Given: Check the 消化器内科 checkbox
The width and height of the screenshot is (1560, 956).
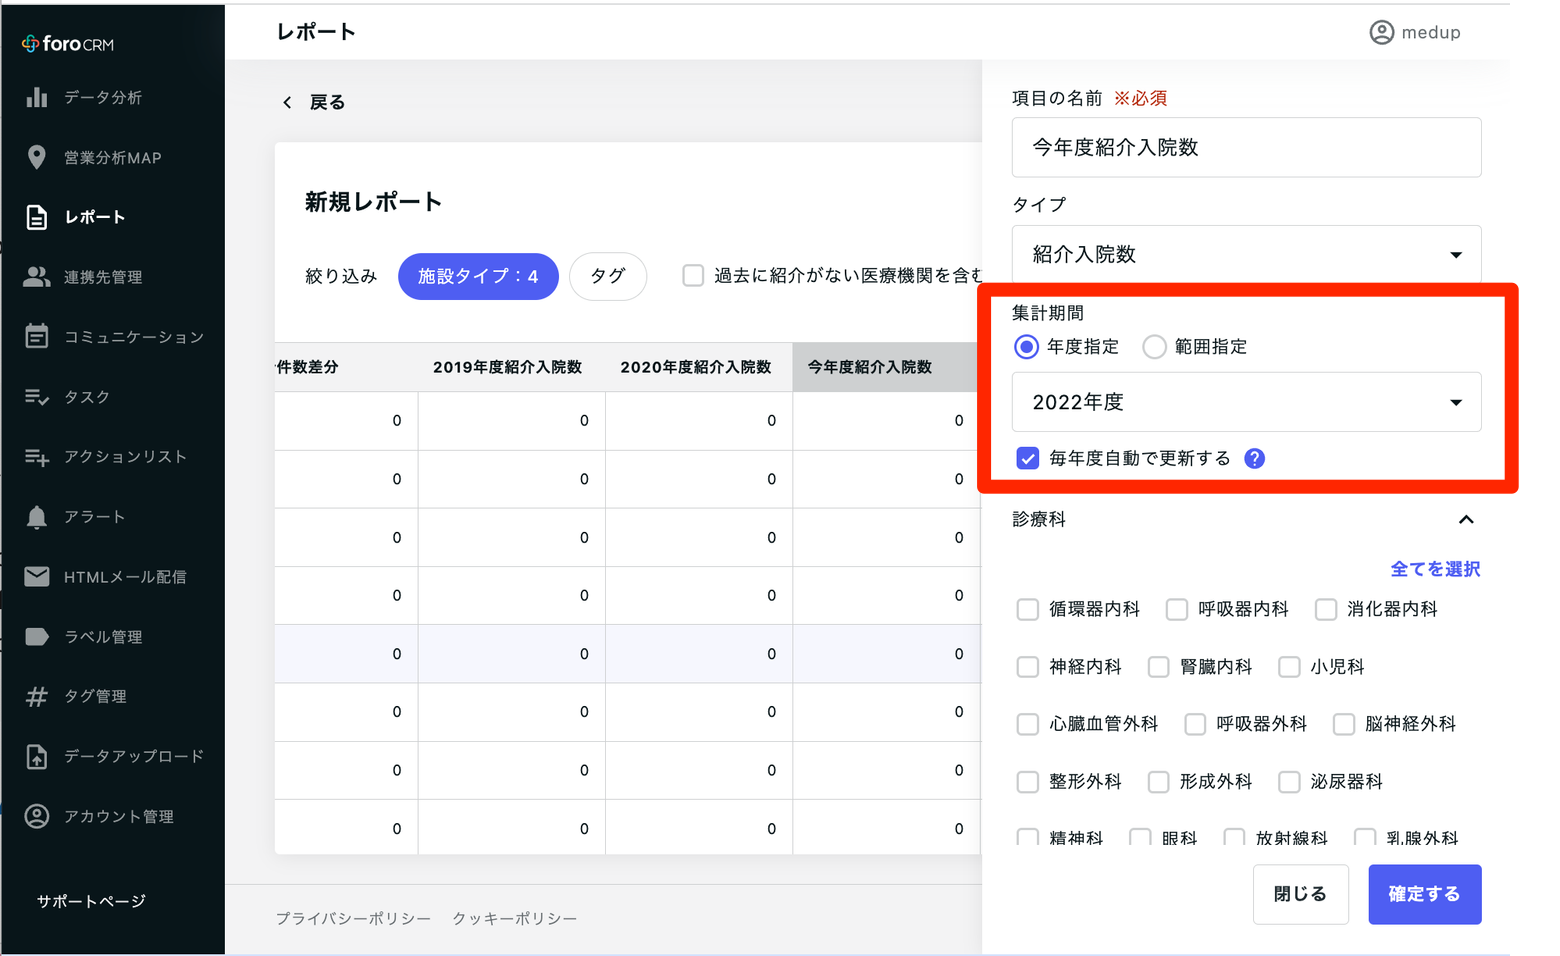Looking at the screenshot, I should point(1326,609).
